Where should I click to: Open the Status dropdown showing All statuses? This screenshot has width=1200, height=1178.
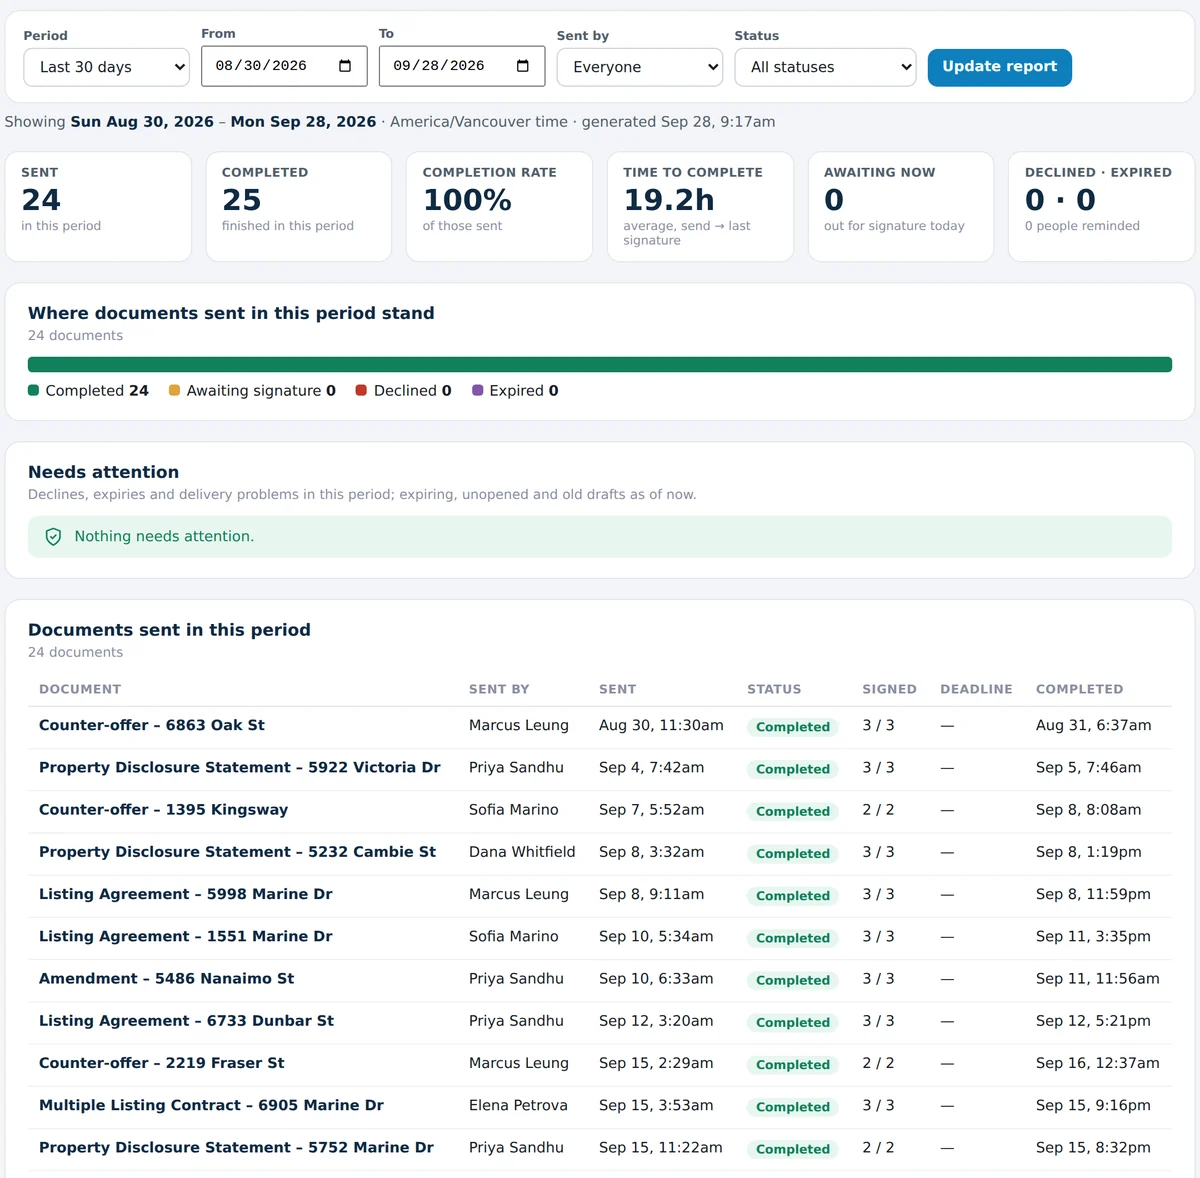click(825, 67)
